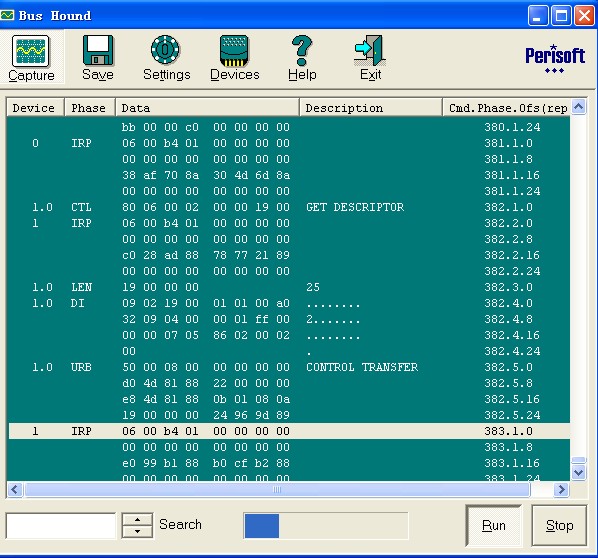The height and width of the screenshot is (558, 598).
Task: Select the GET DESCRIPTOR row description
Action: click(355, 207)
